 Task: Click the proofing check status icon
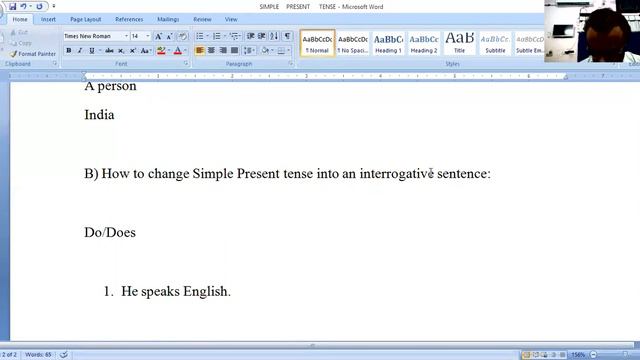tap(64, 354)
